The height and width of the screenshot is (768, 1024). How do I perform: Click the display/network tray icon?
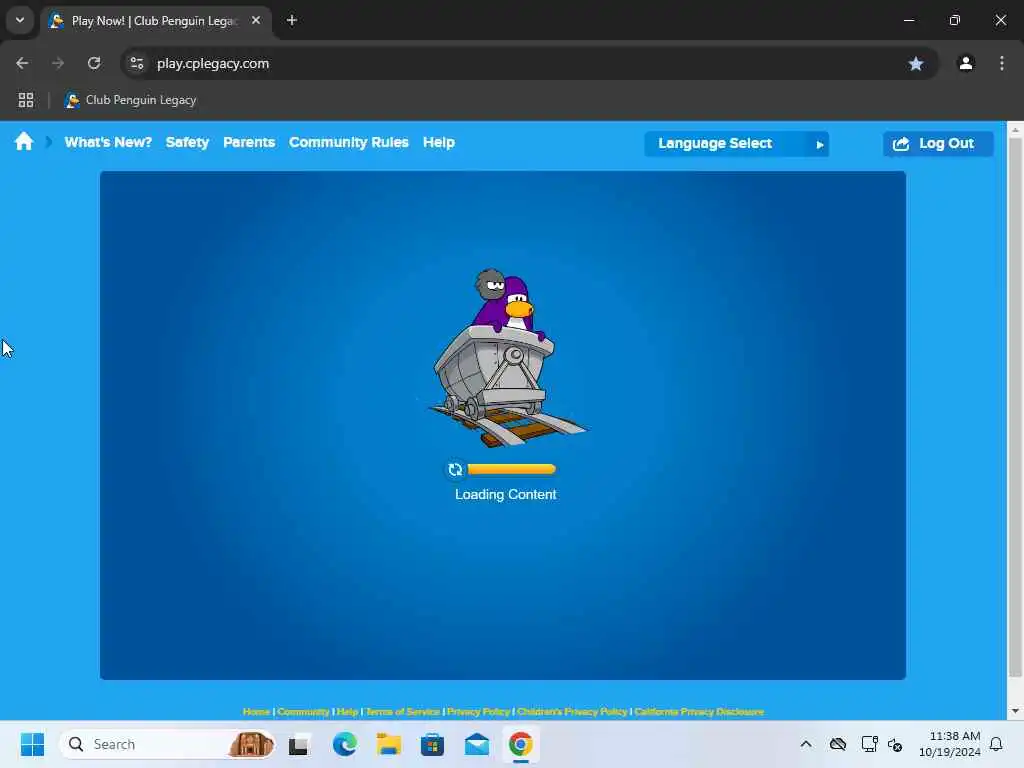click(x=869, y=744)
